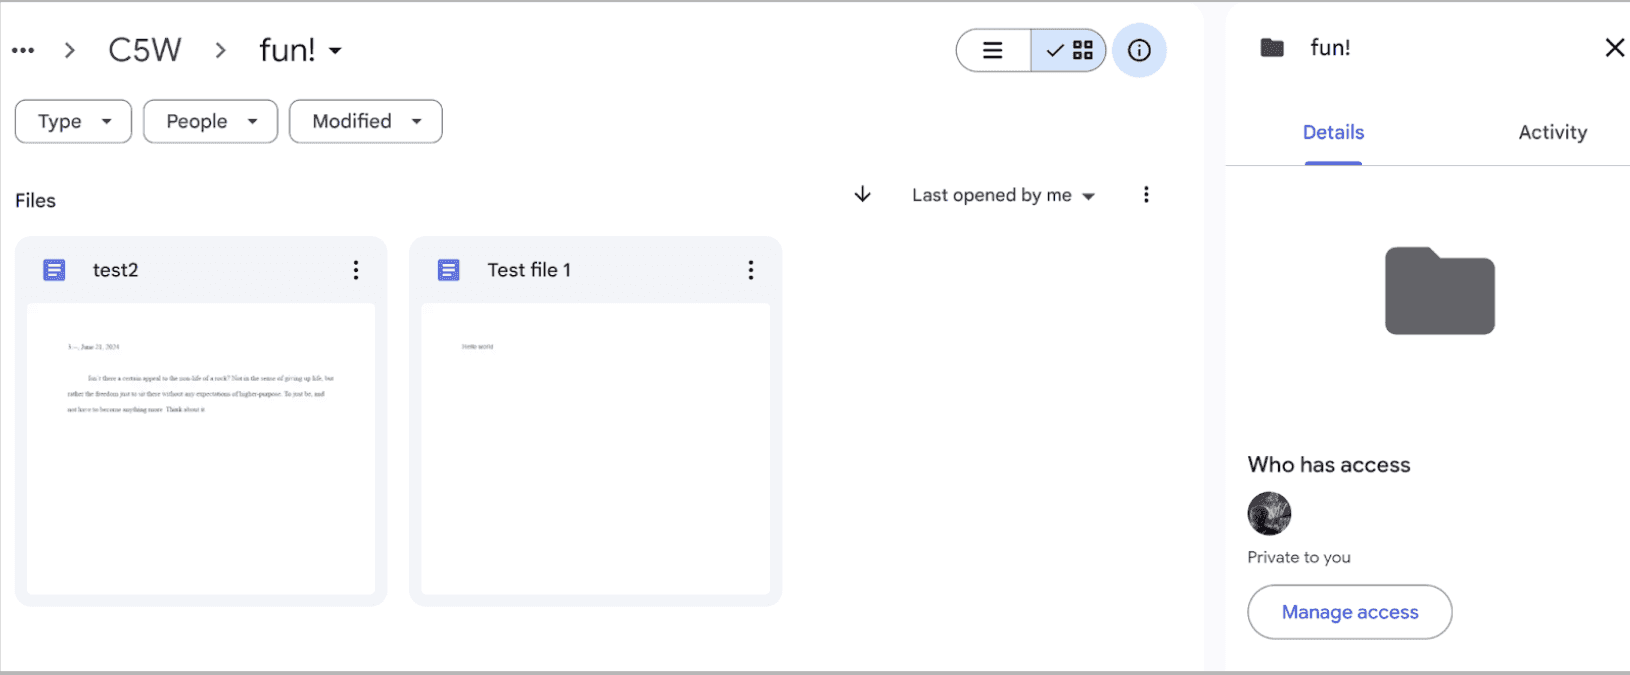
Task: Open the Modified filter dropdown
Action: [x=366, y=121]
